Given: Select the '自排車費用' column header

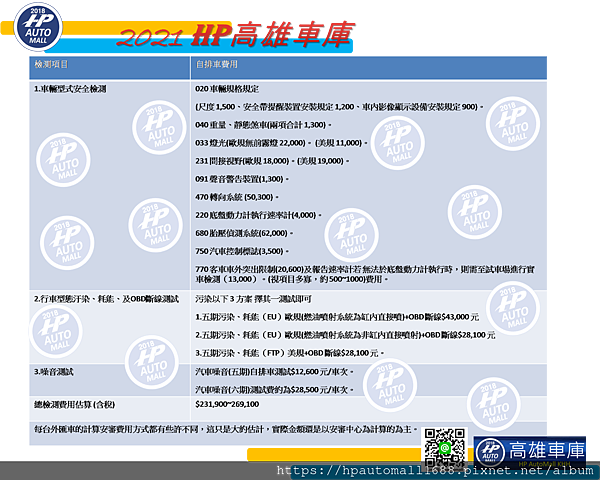Looking at the screenshot, I should coord(217,64).
